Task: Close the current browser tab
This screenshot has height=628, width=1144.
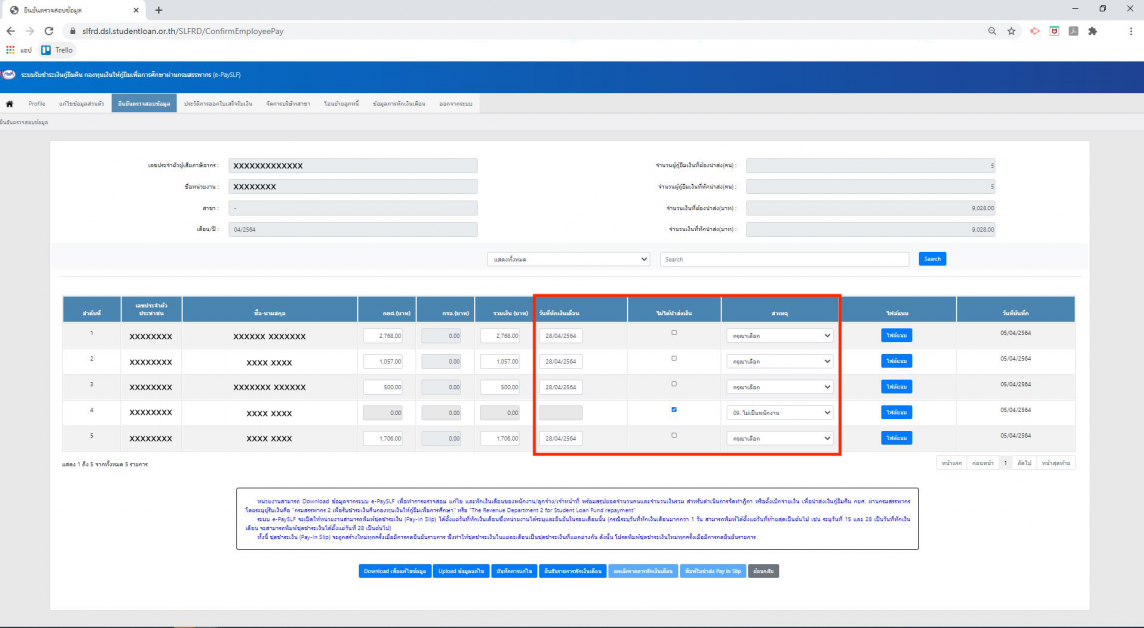Action: 136,10
